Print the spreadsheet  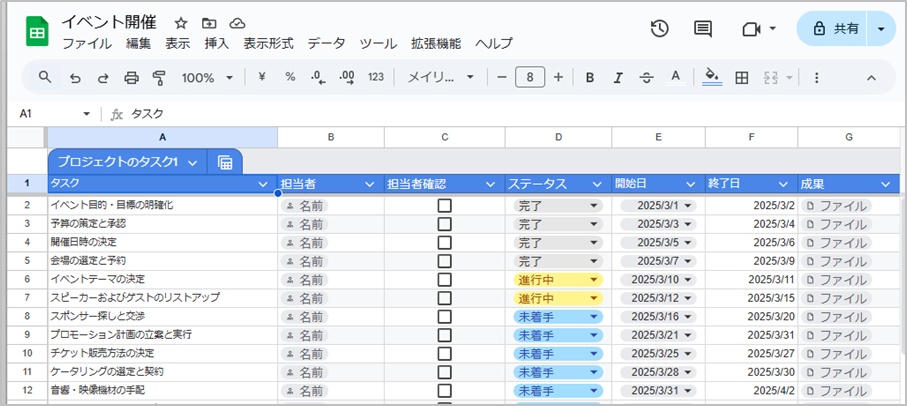pyautogui.click(x=131, y=77)
